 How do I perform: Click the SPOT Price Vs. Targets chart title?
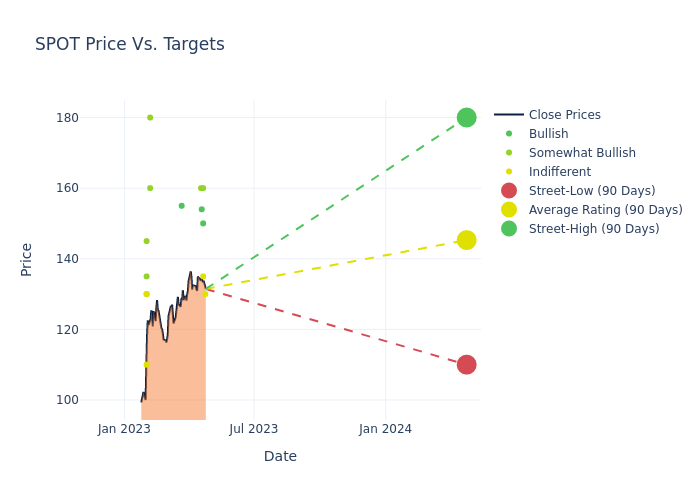pyautogui.click(x=130, y=45)
